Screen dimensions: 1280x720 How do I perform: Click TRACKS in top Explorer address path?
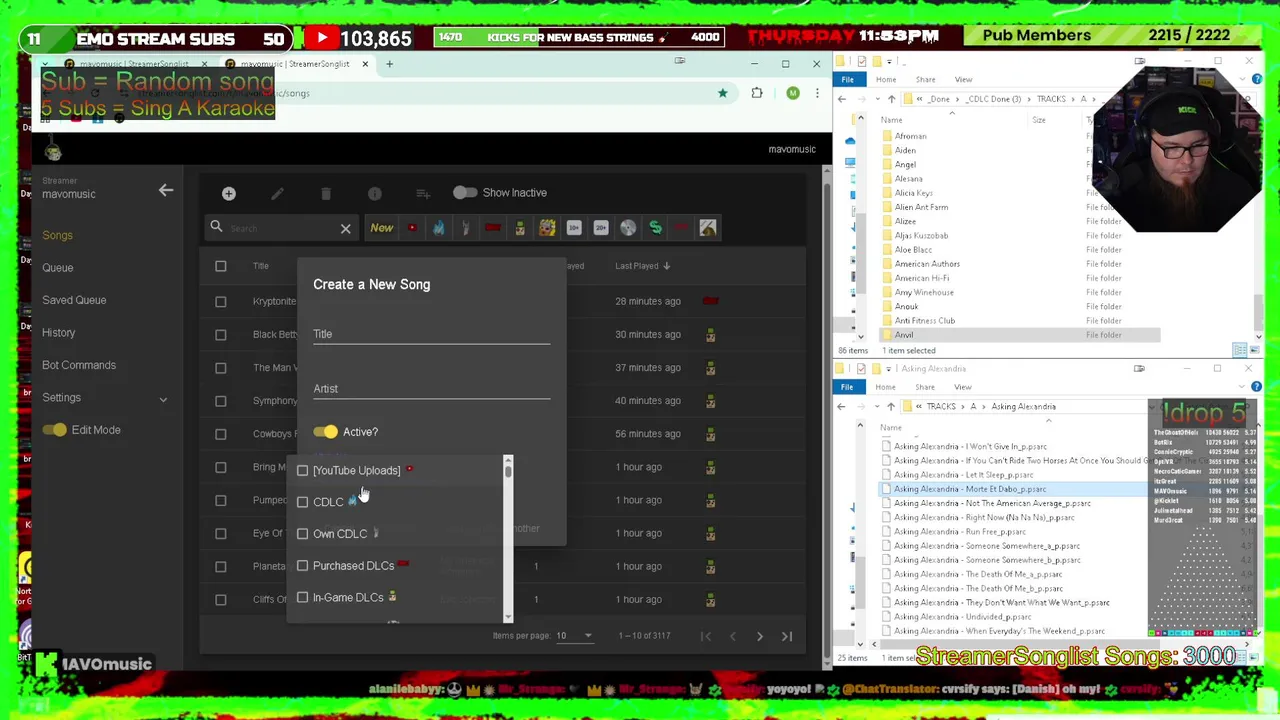point(1050,99)
